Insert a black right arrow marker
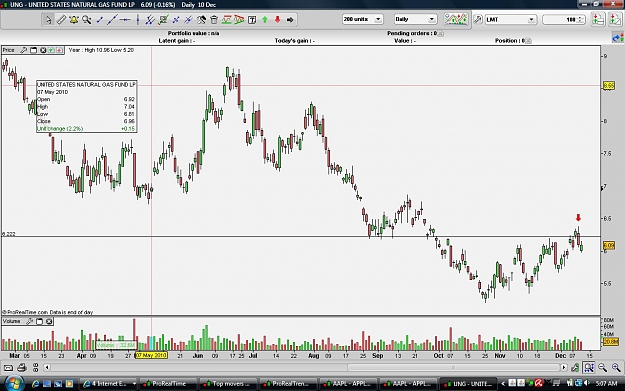This screenshot has width=625, height=391. tap(290, 20)
